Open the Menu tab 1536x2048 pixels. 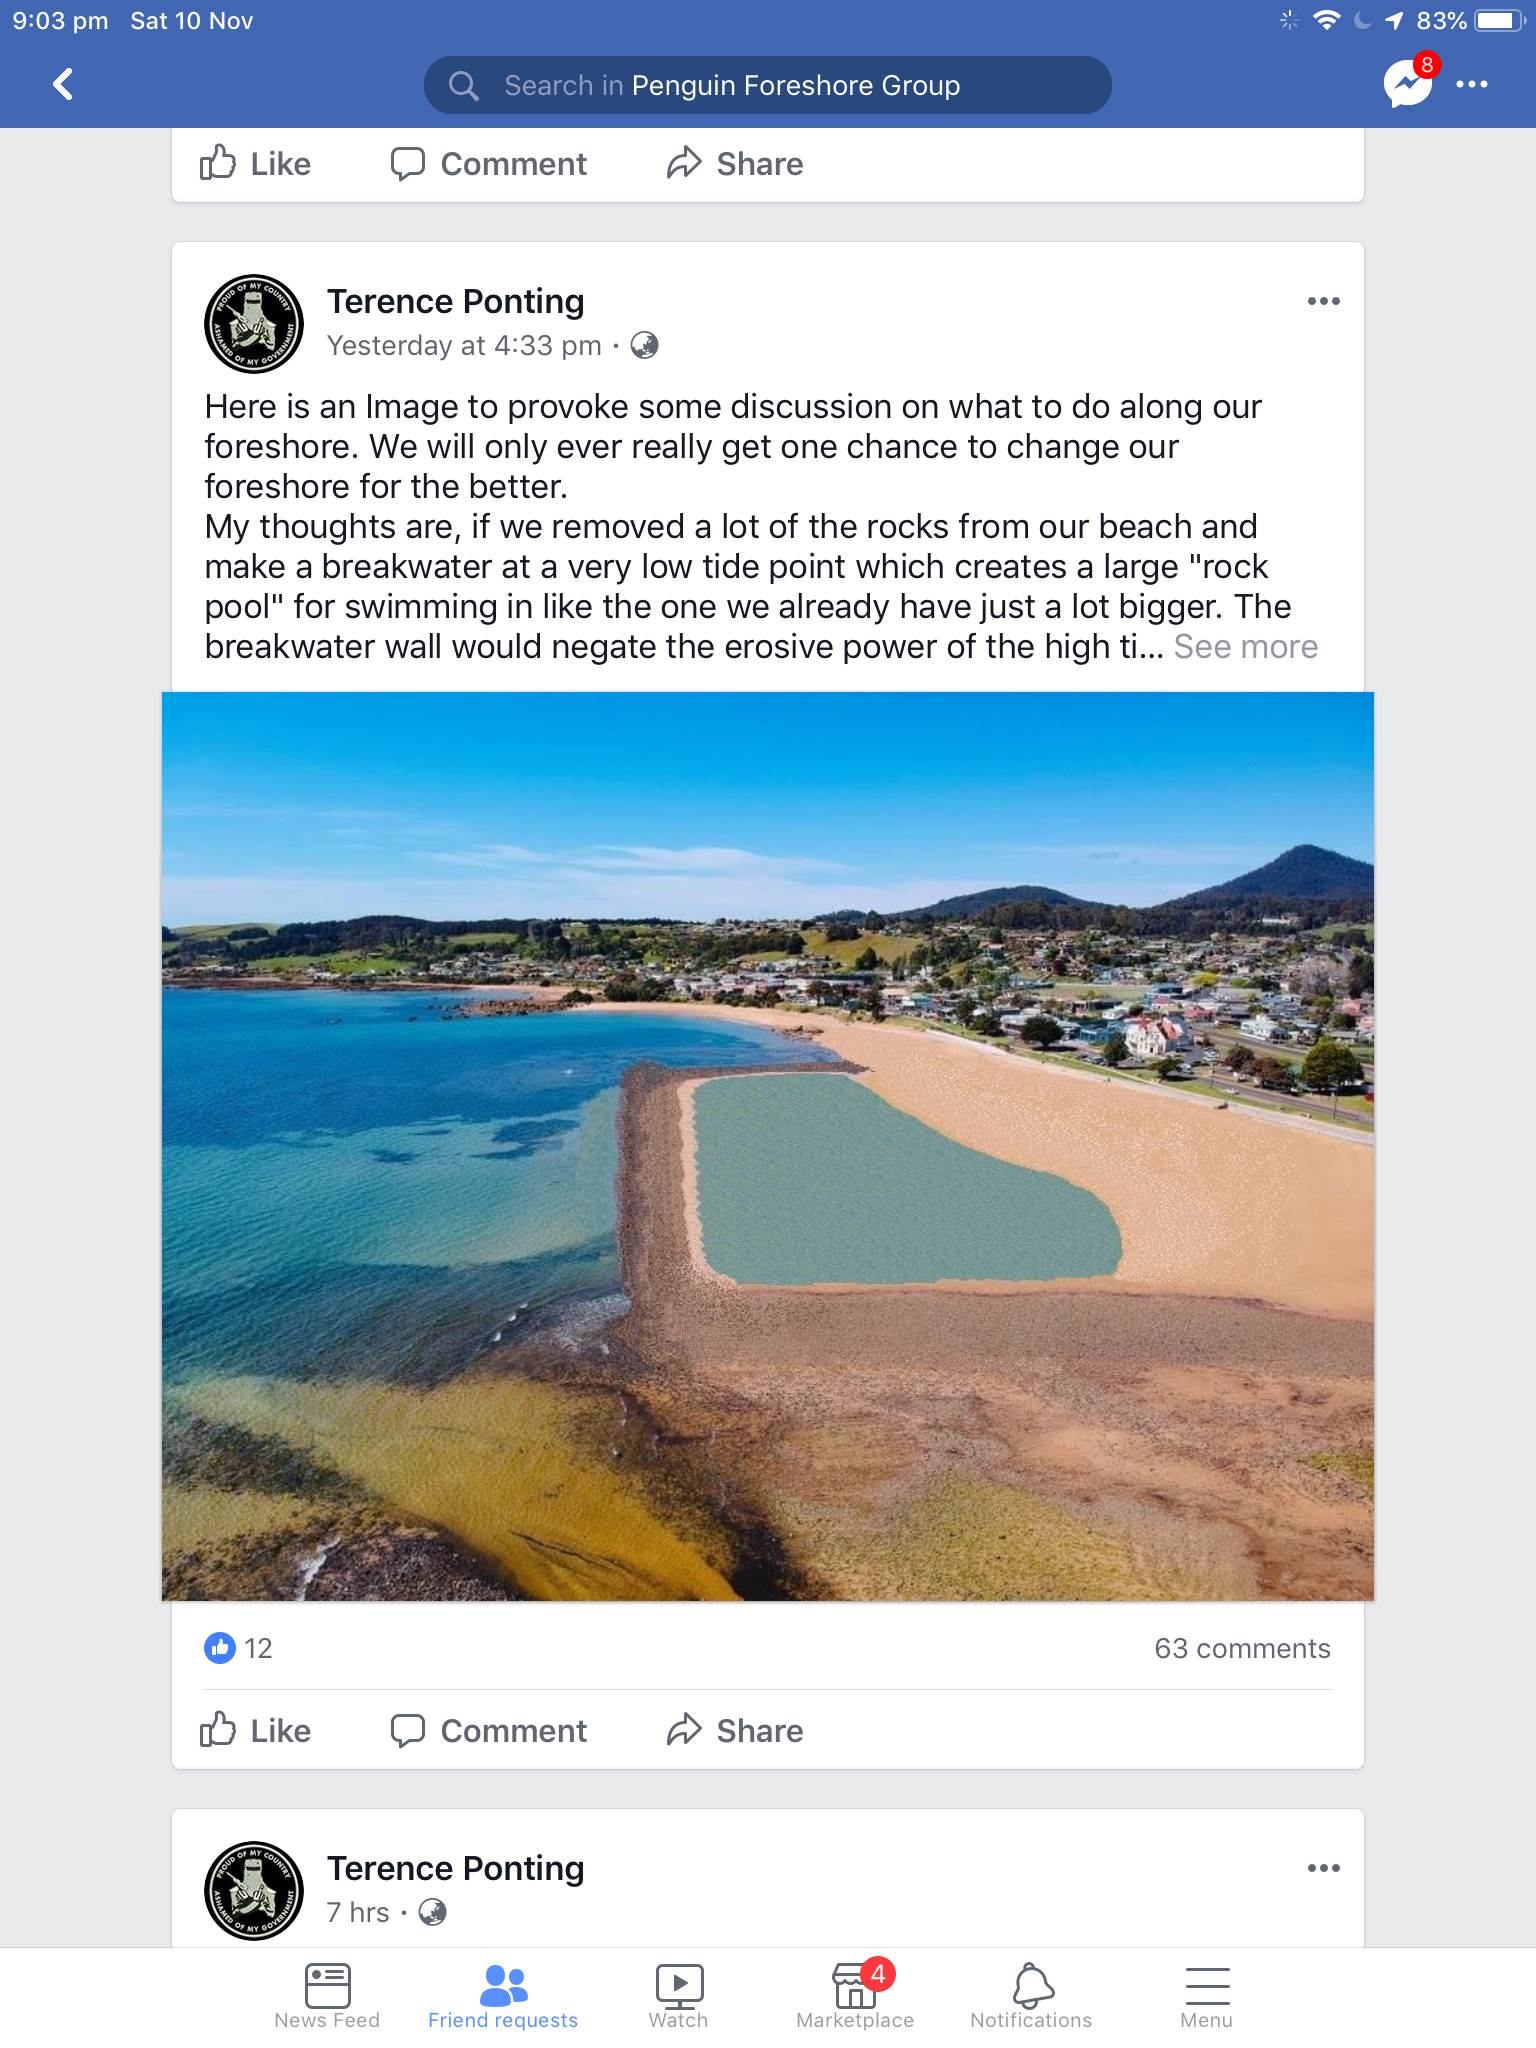[x=1207, y=1996]
